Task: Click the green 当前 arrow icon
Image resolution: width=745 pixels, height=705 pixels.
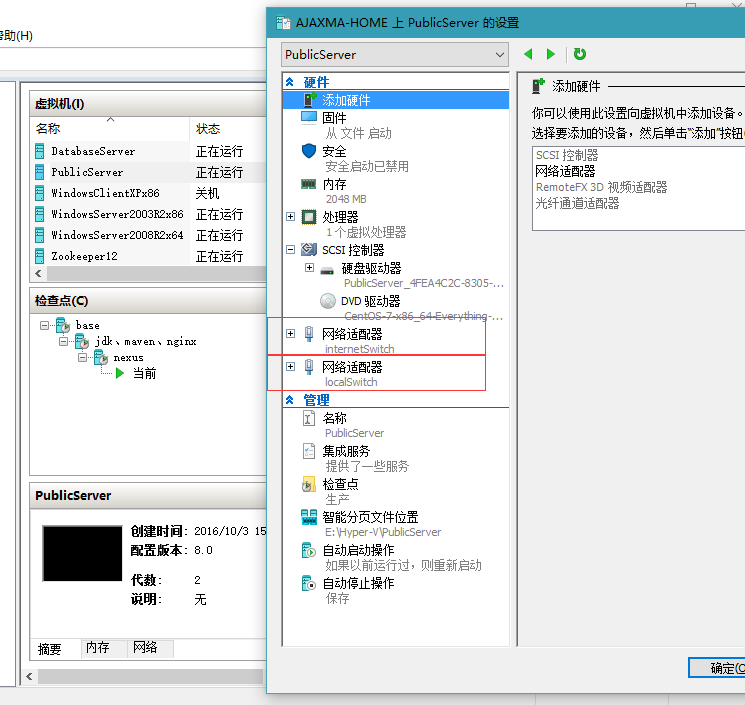Action: (x=120, y=373)
